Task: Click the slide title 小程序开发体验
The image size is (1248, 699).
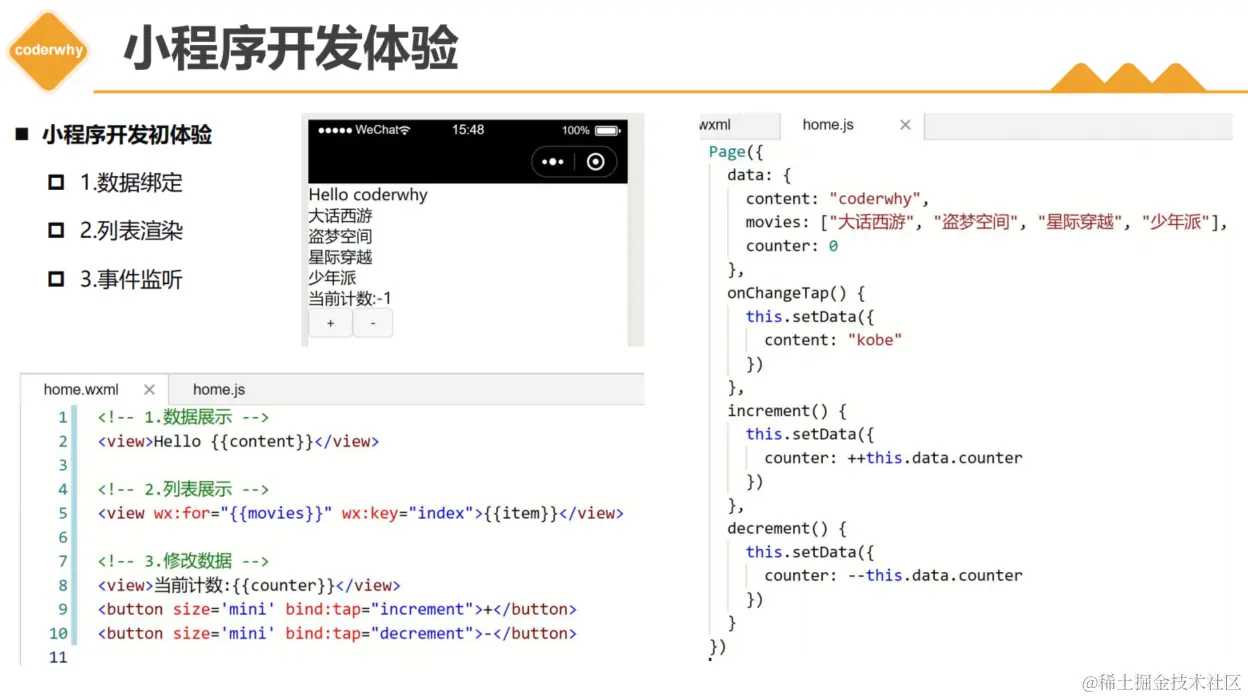Action: click(x=291, y=48)
